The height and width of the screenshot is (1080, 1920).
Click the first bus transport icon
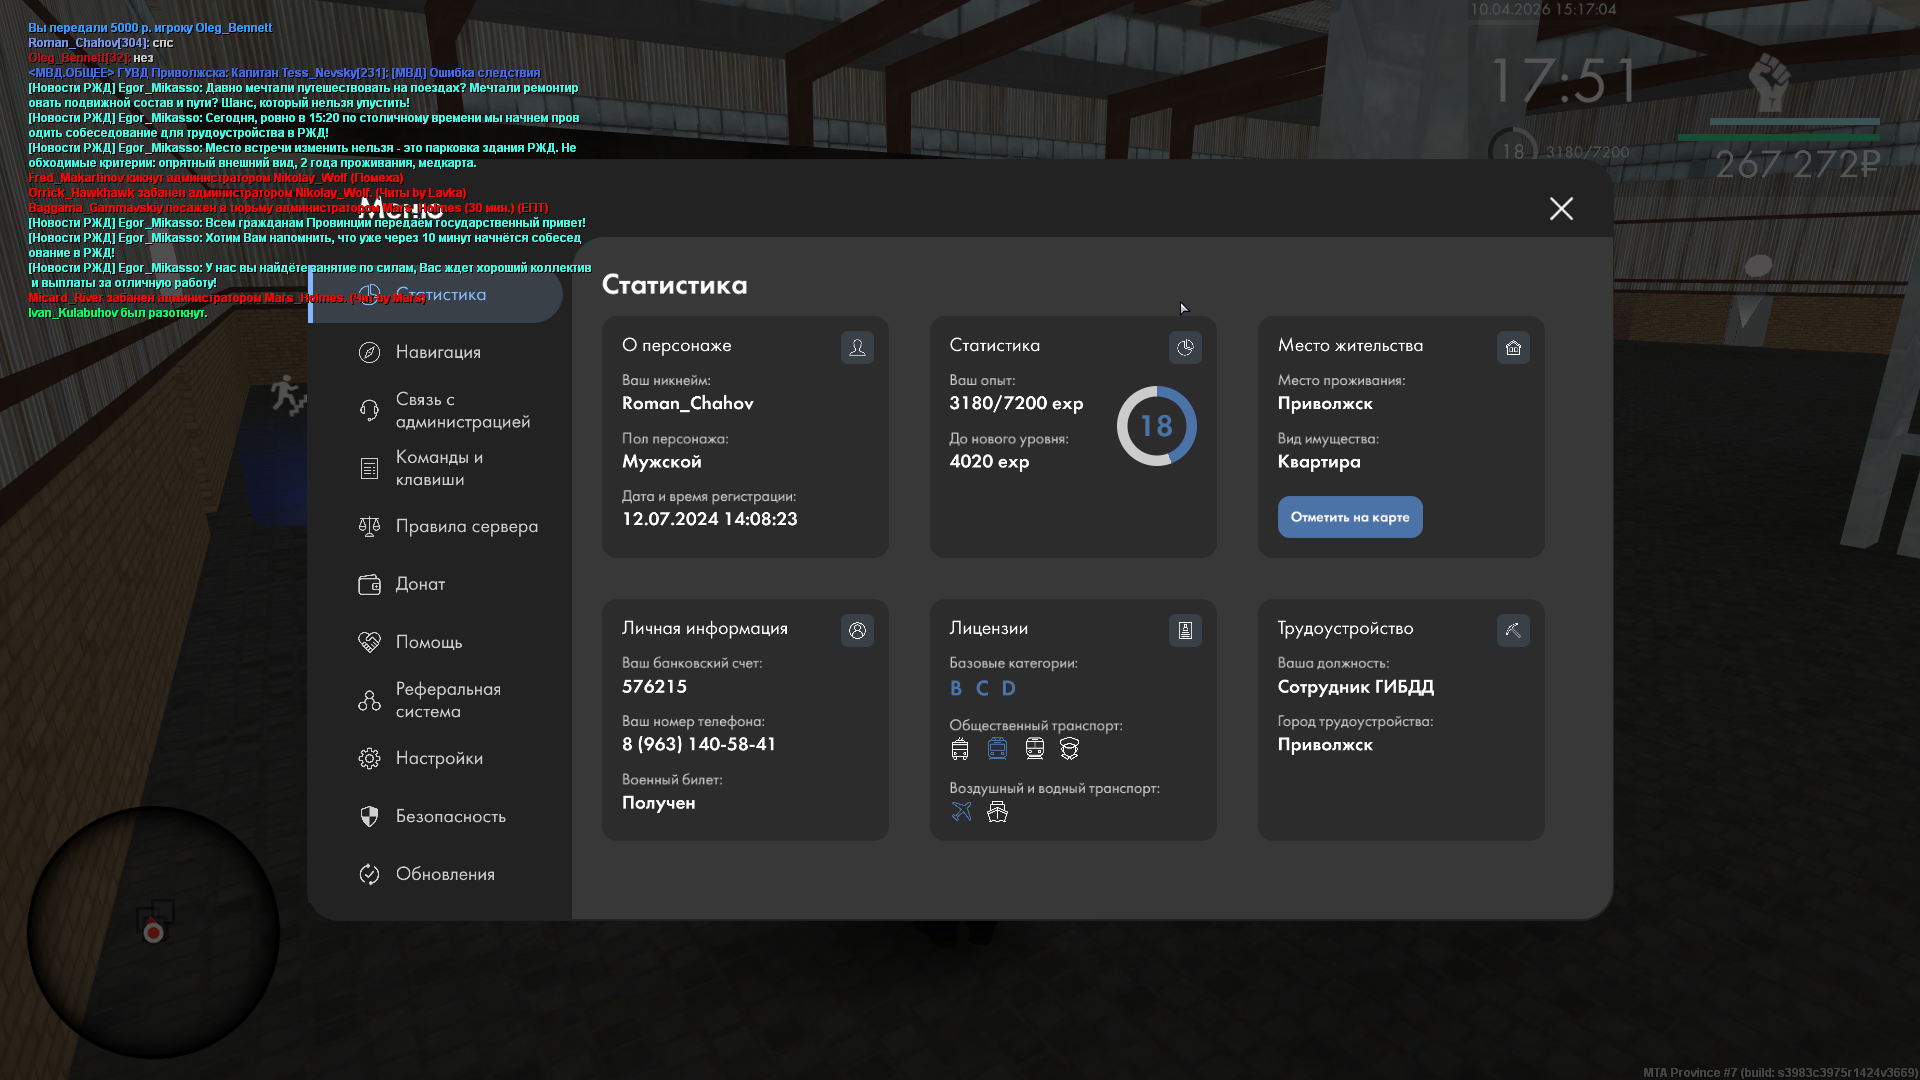point(960,748)
